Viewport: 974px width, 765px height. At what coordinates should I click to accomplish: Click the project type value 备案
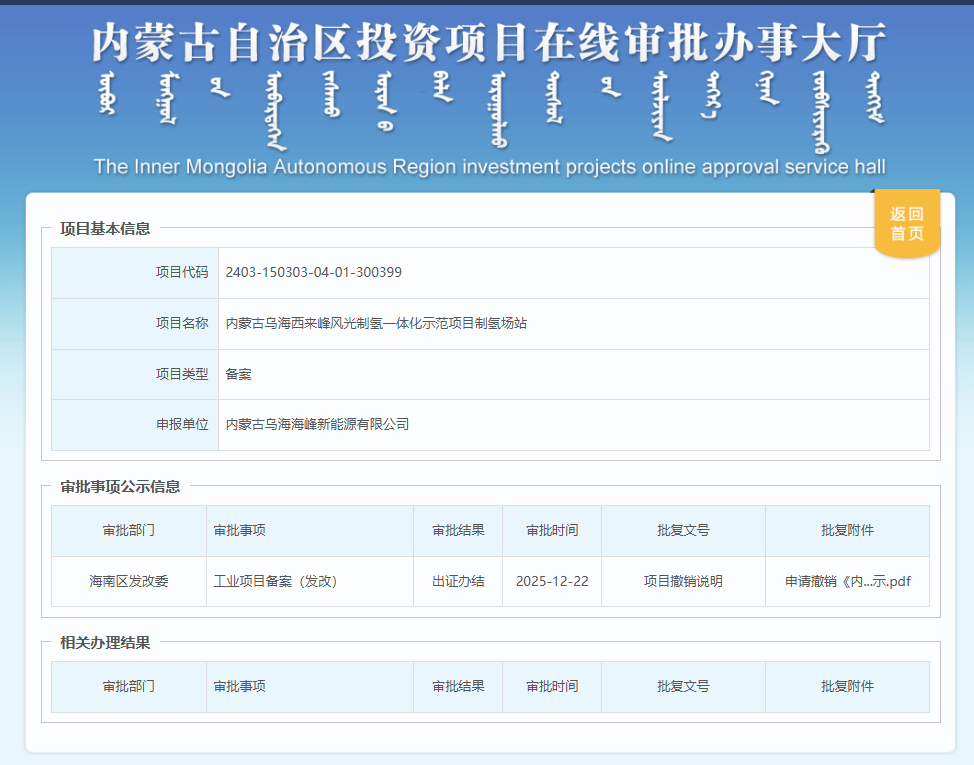(239, 374)
